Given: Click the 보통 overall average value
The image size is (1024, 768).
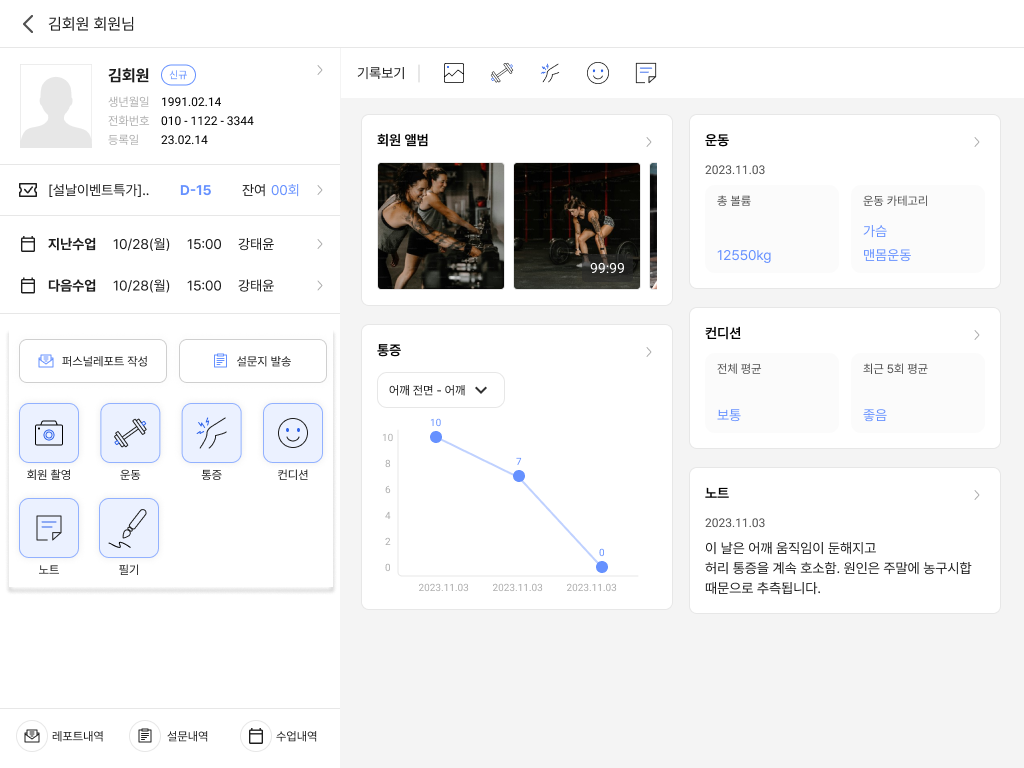Looking at the screenshot, I should coord(729,415).
